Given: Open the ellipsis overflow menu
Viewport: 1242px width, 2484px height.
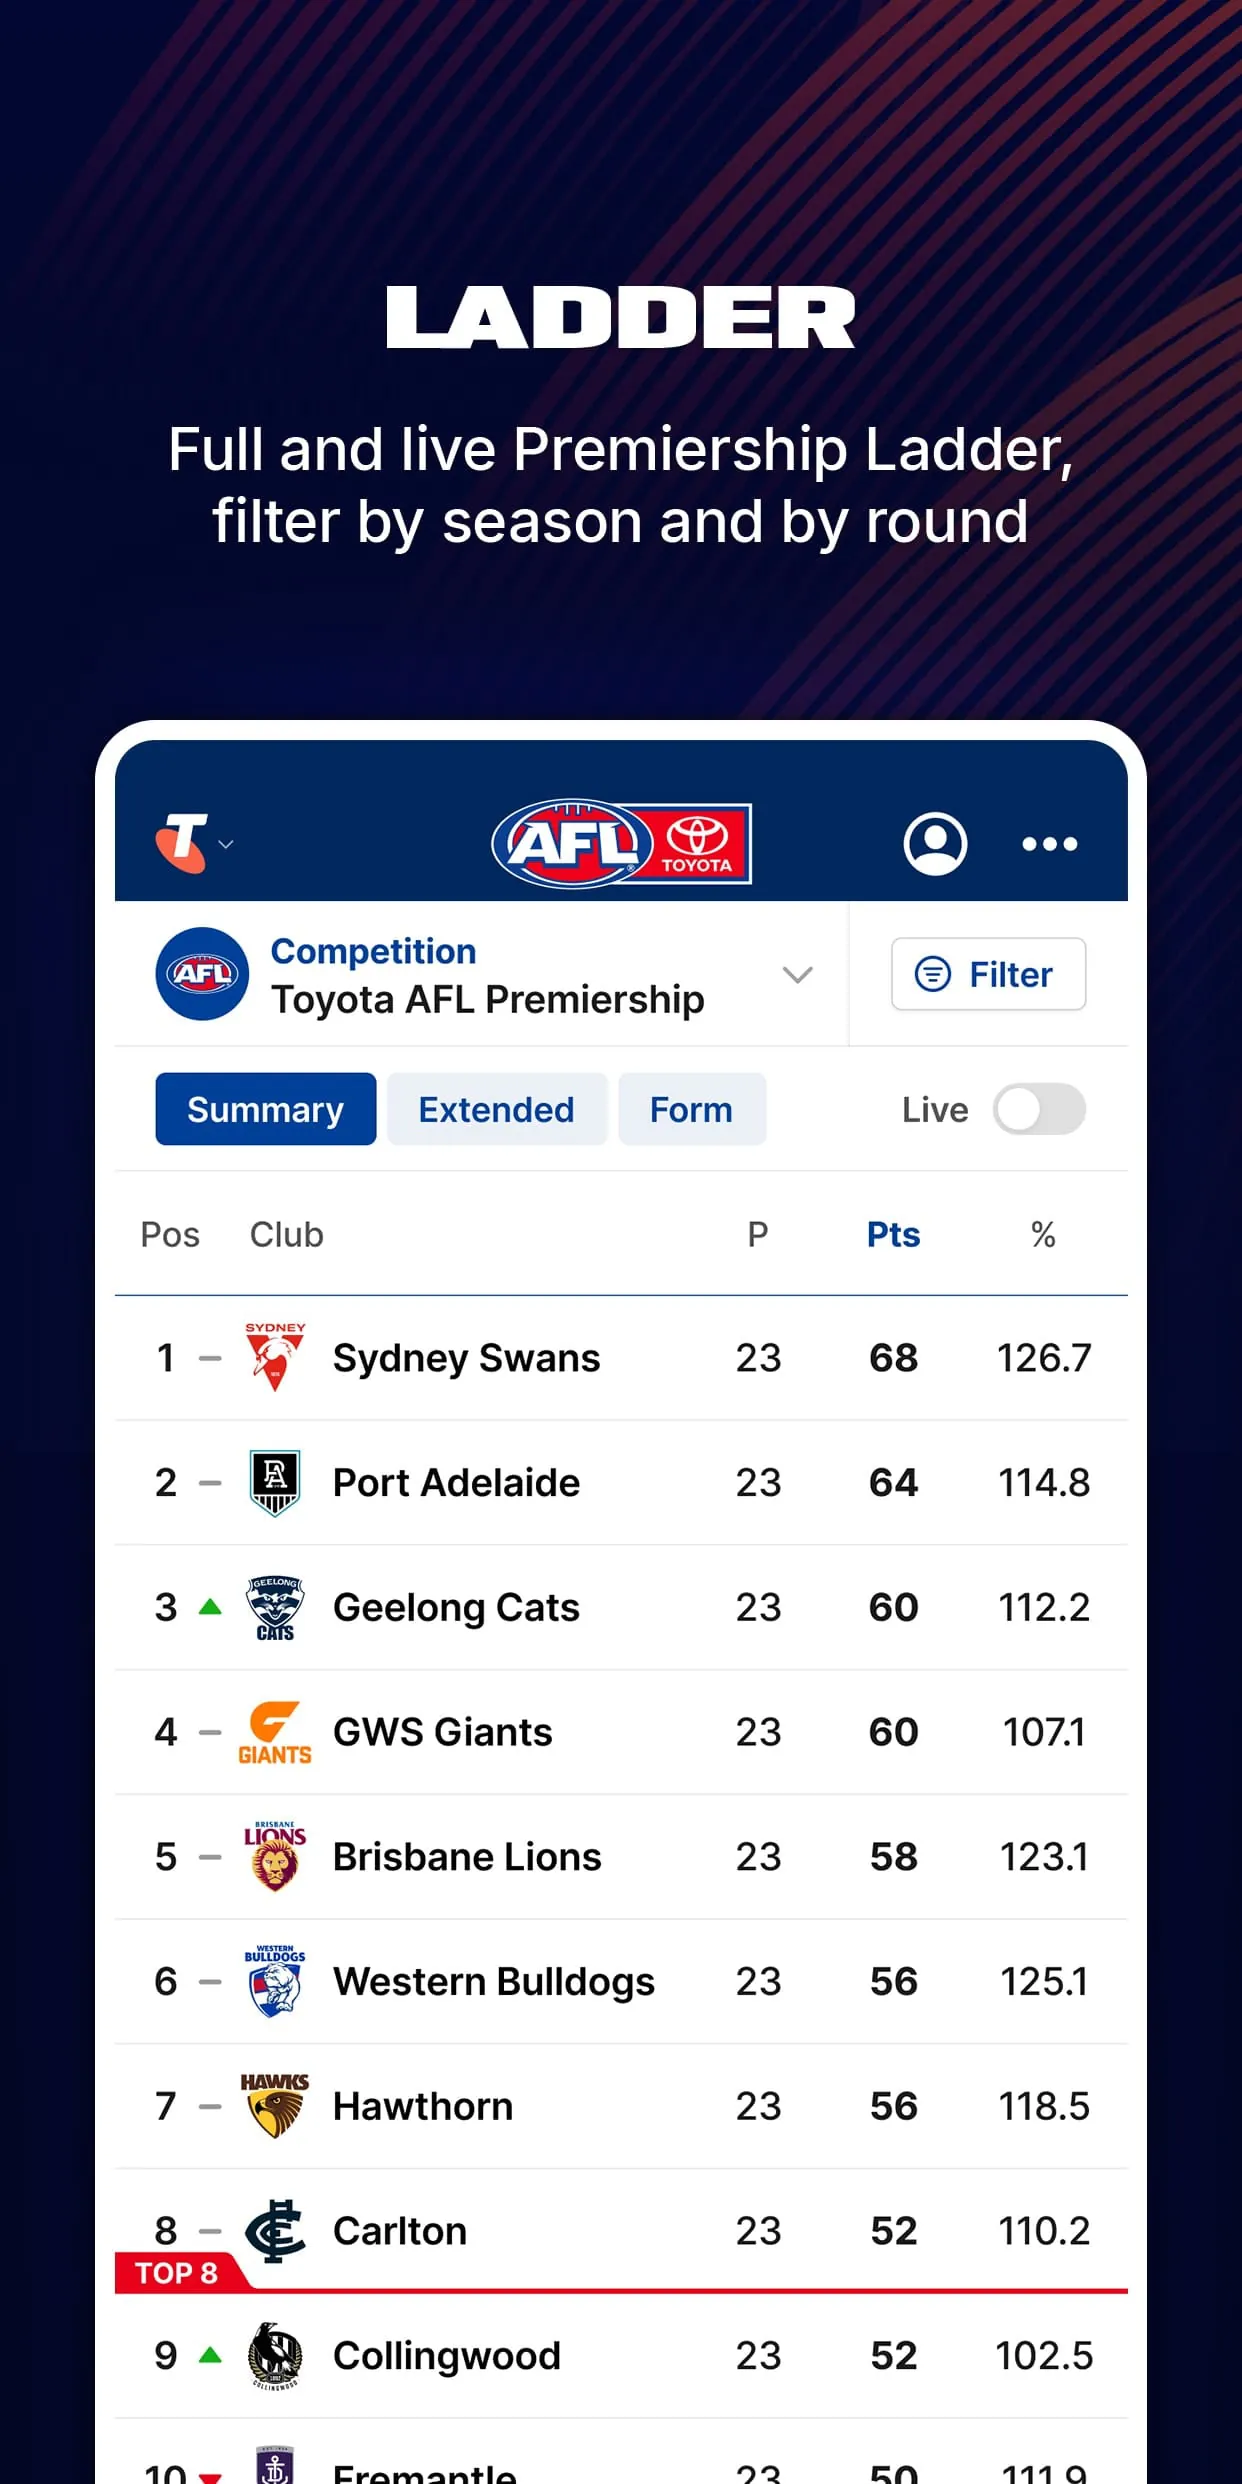Looking at the screenshot, I should [1049, 845].
